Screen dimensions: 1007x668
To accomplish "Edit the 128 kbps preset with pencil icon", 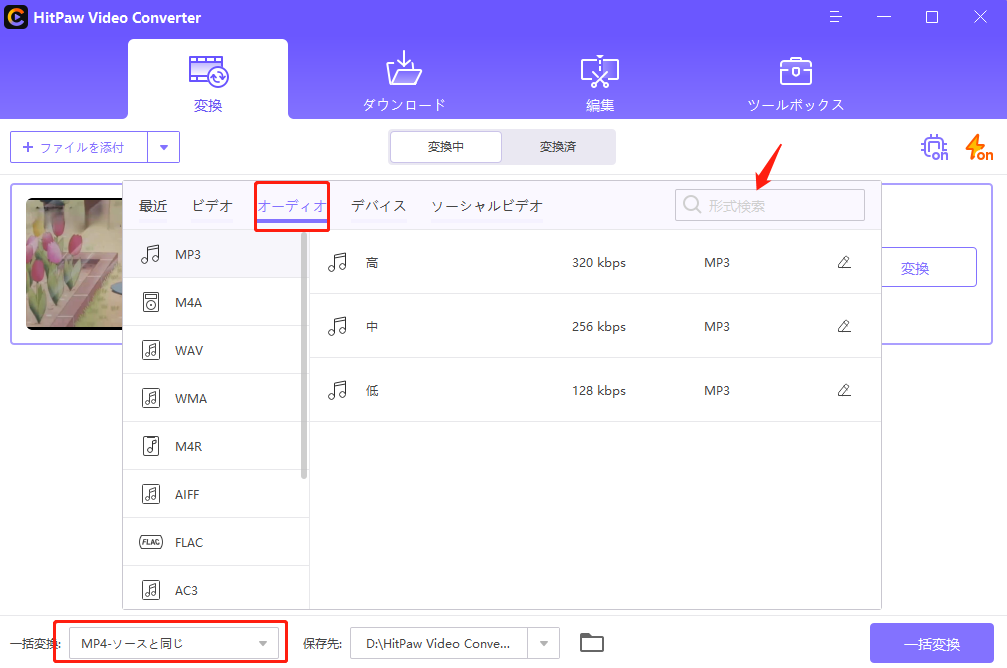I will [x=844, y=390].
